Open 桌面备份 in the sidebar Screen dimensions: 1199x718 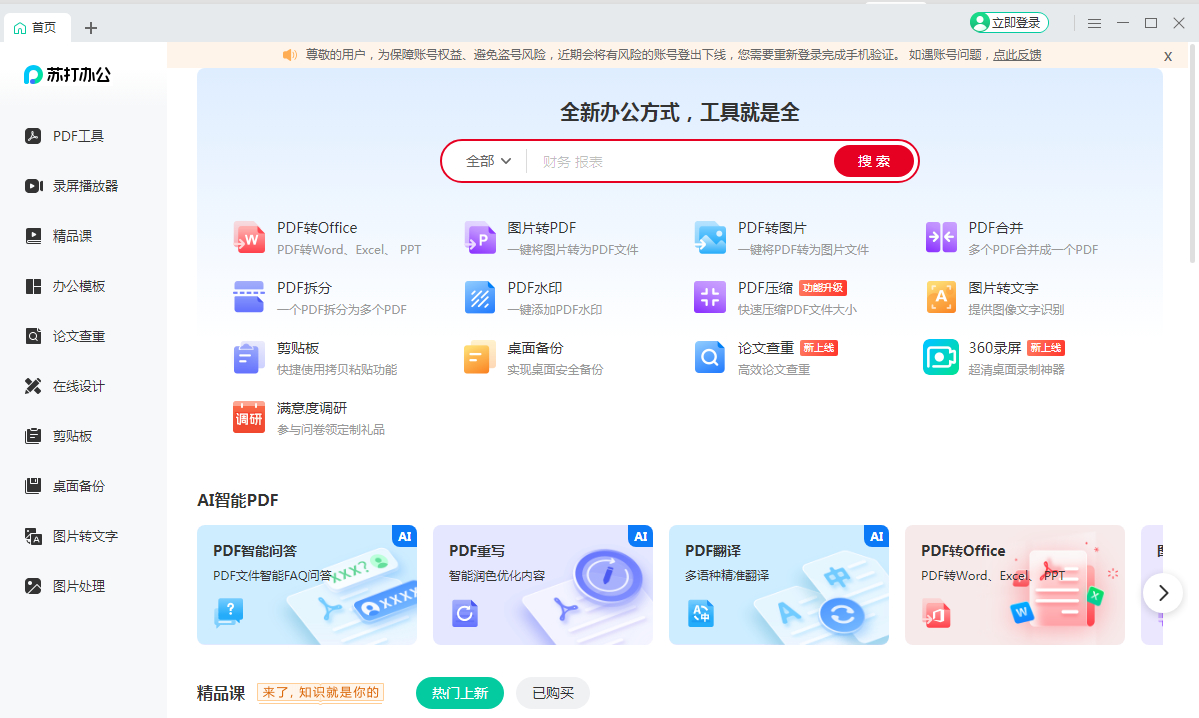65,486
